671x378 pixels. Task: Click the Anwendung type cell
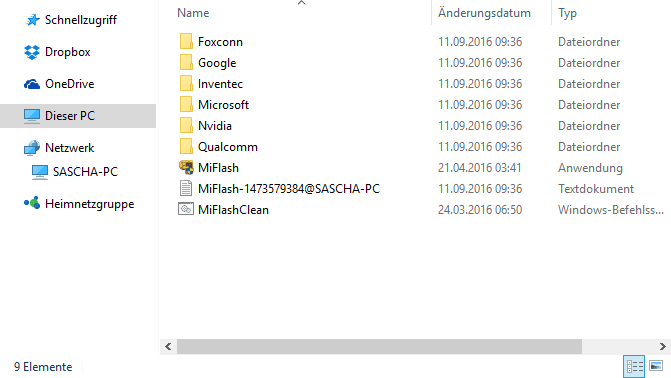tap(590, 168)
